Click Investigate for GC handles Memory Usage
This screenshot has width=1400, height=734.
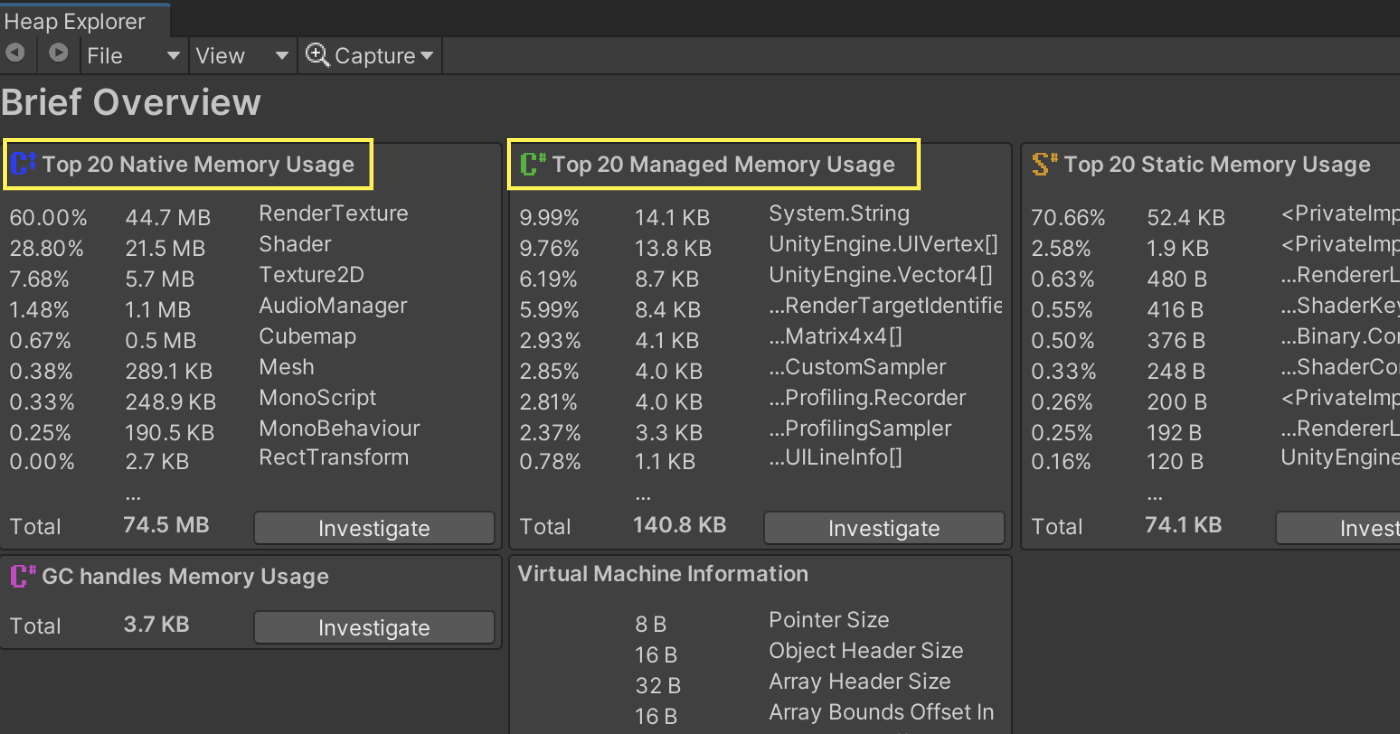(x=374, y=627)
